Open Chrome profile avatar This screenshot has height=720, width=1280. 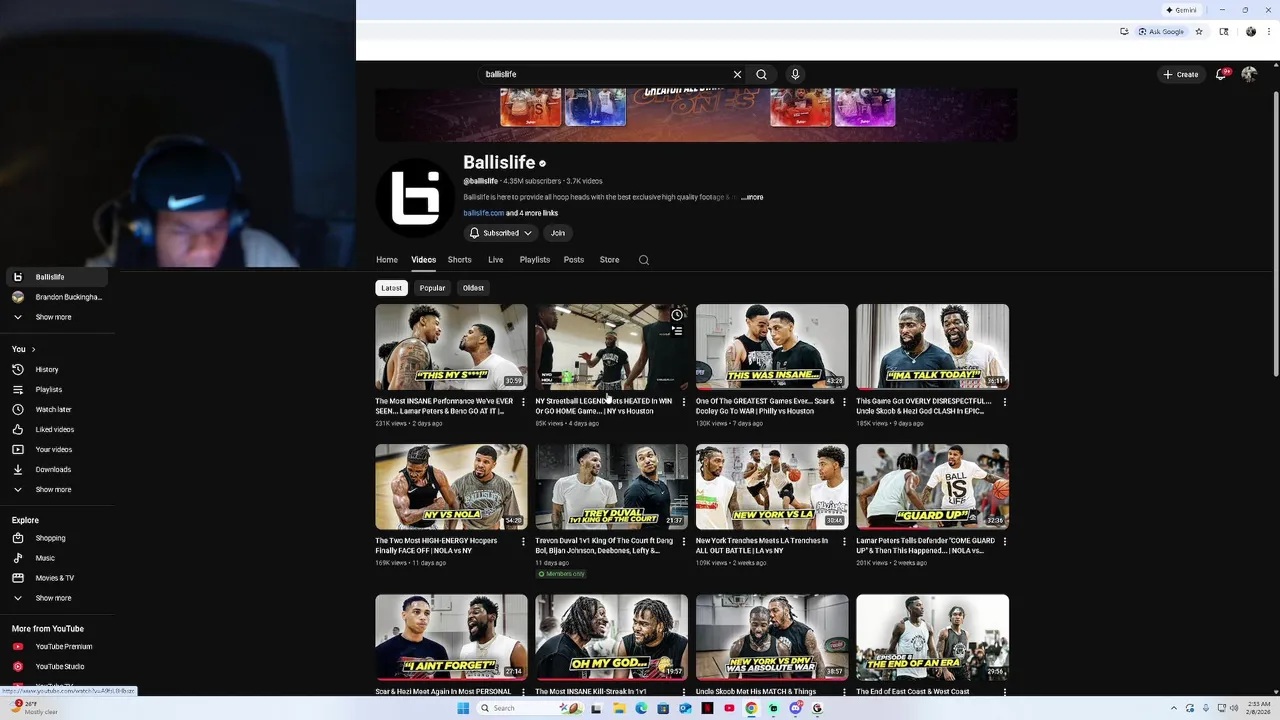click(x=1251, y=32)
